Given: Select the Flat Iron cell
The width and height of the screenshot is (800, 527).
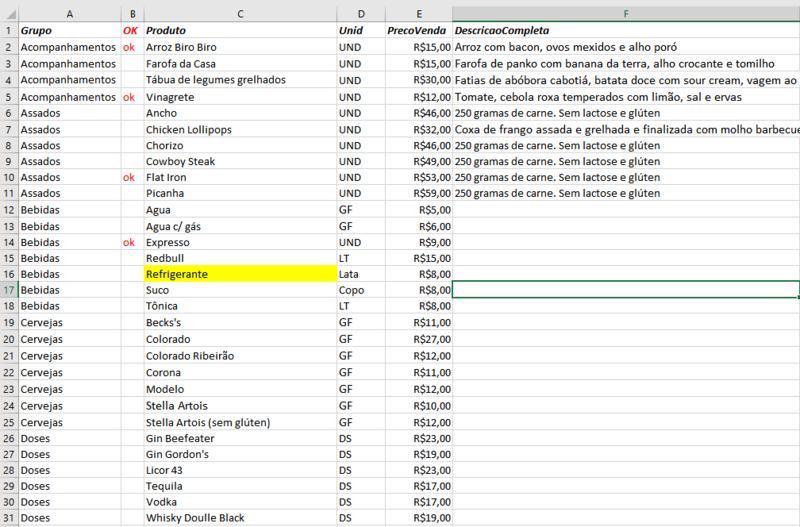Looking at the screenshot, I should (x=240, y=177).
